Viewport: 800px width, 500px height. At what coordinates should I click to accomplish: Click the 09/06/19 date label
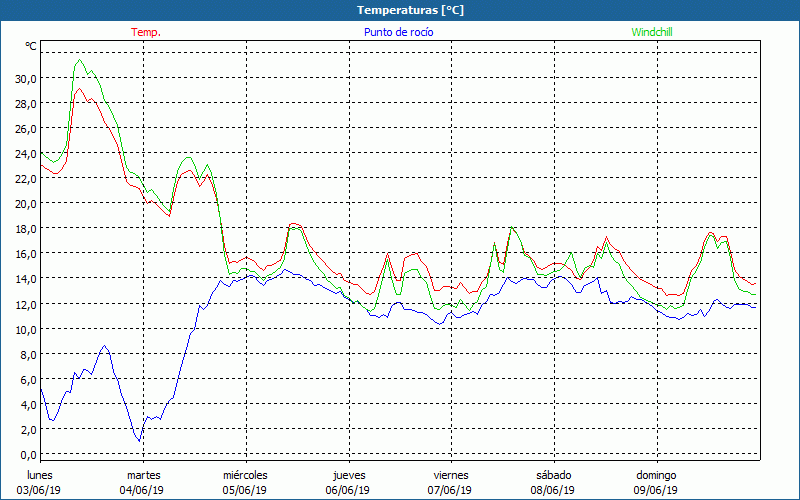pyautogui.click(x=656, y=490)
